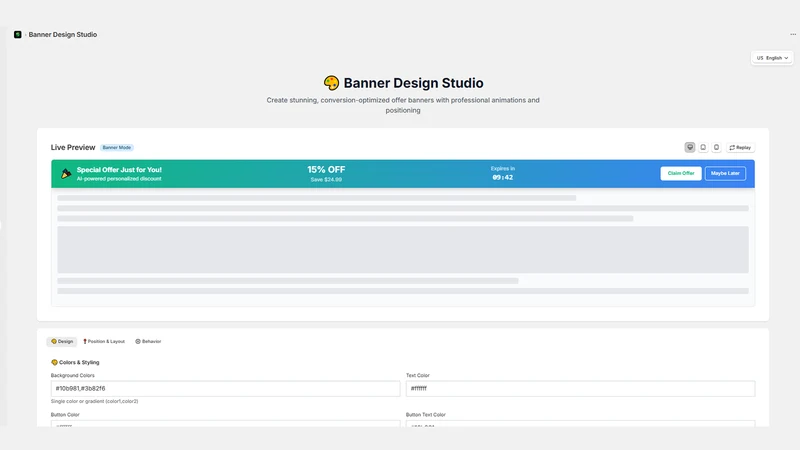Click the app icon beside Banner Design Studio breadcrumb
This screenshot has height=450, width=800.
point(18,35)
